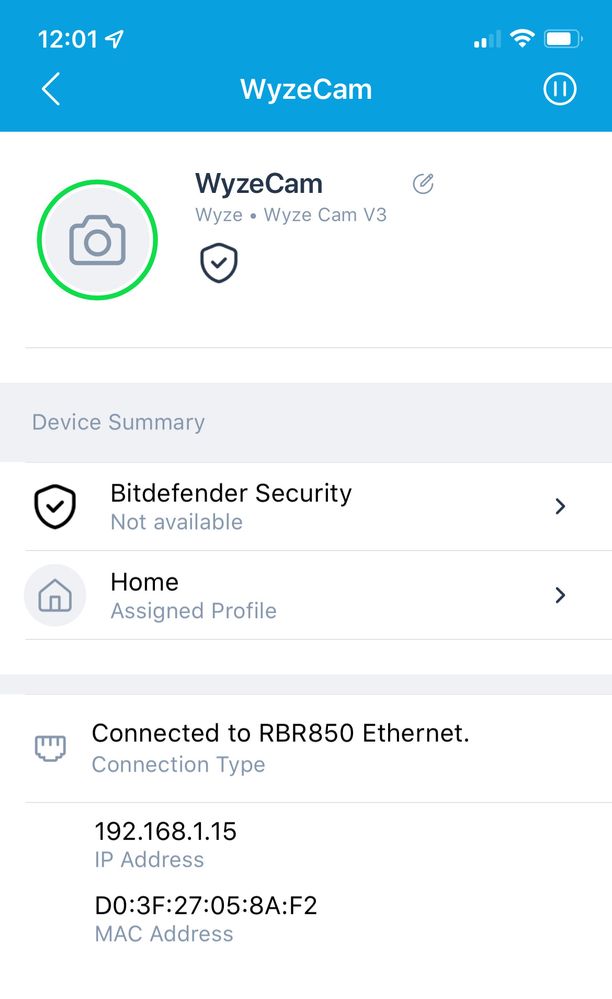Screen dimensions: 612x999
Task: Tap the WyzeCam device name text
Action: tap(258, 183)
